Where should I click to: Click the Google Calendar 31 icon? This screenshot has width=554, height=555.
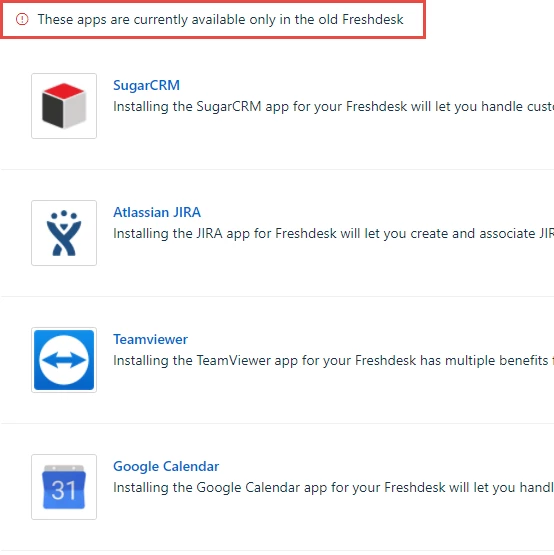pyautogui.click(x=64, y=487)
